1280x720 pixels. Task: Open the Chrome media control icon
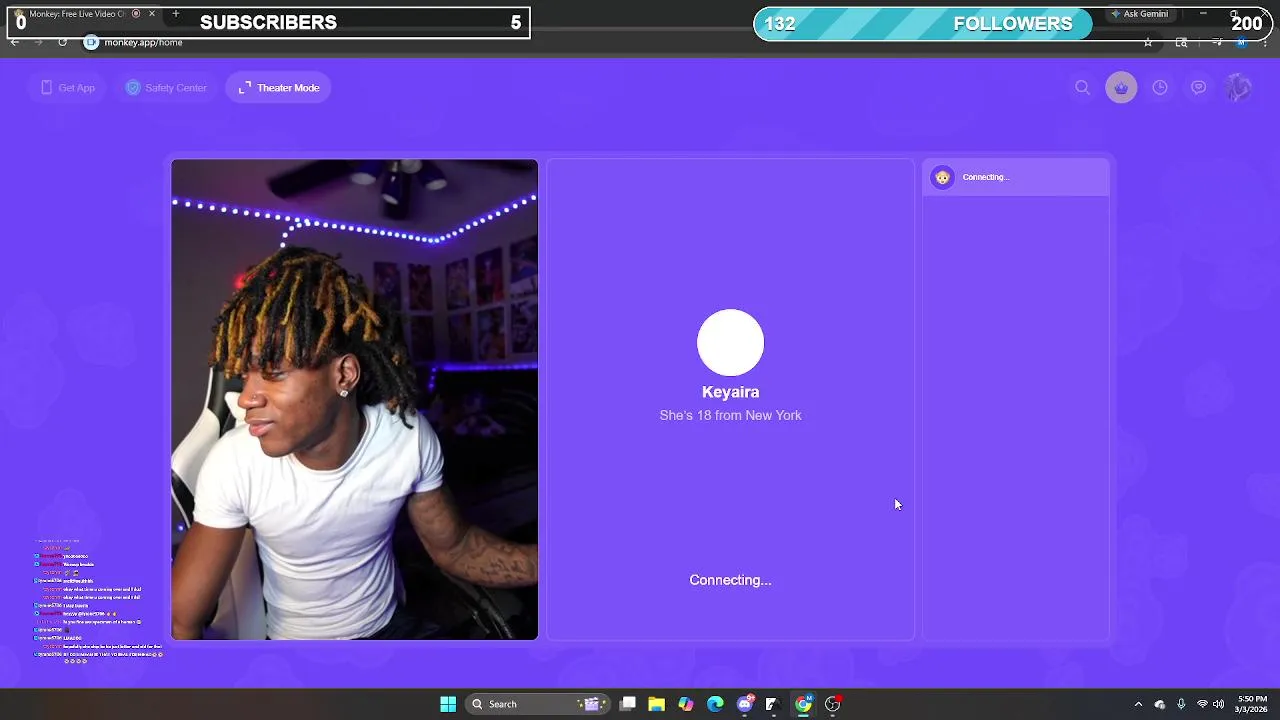1217,42
